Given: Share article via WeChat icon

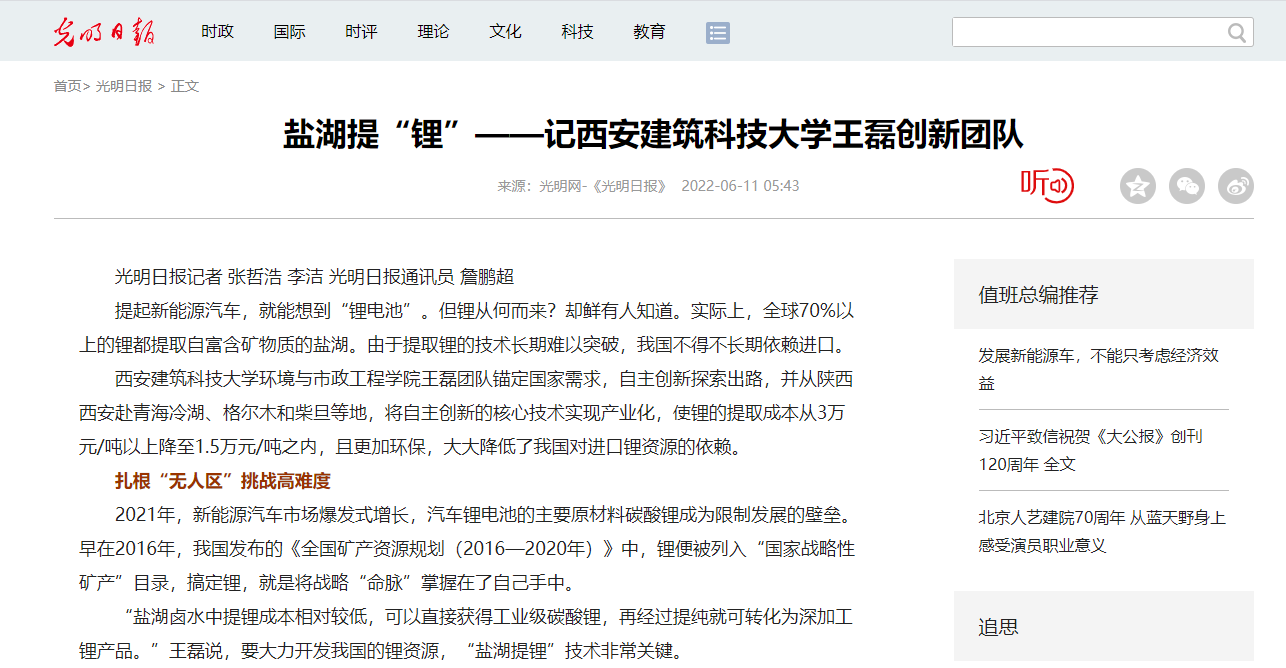Looking at the screenshot, I should pos(1187,186).
